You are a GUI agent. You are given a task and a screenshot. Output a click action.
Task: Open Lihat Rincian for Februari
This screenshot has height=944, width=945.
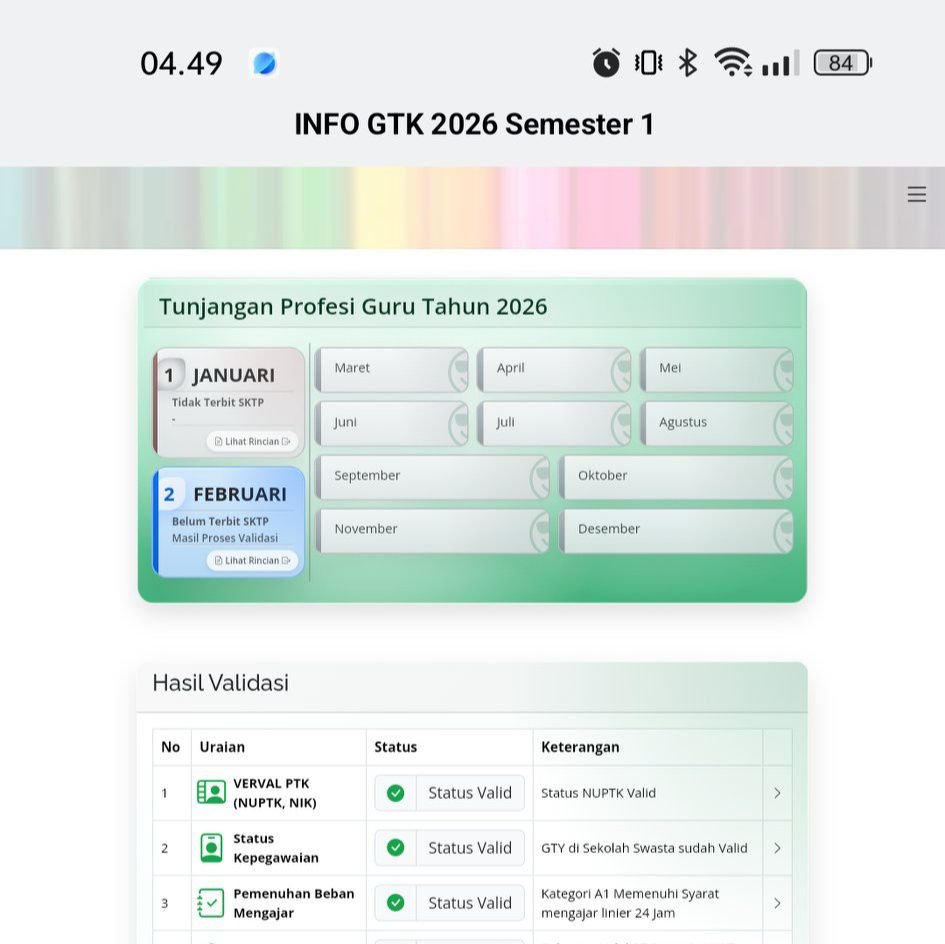(253, 560)
